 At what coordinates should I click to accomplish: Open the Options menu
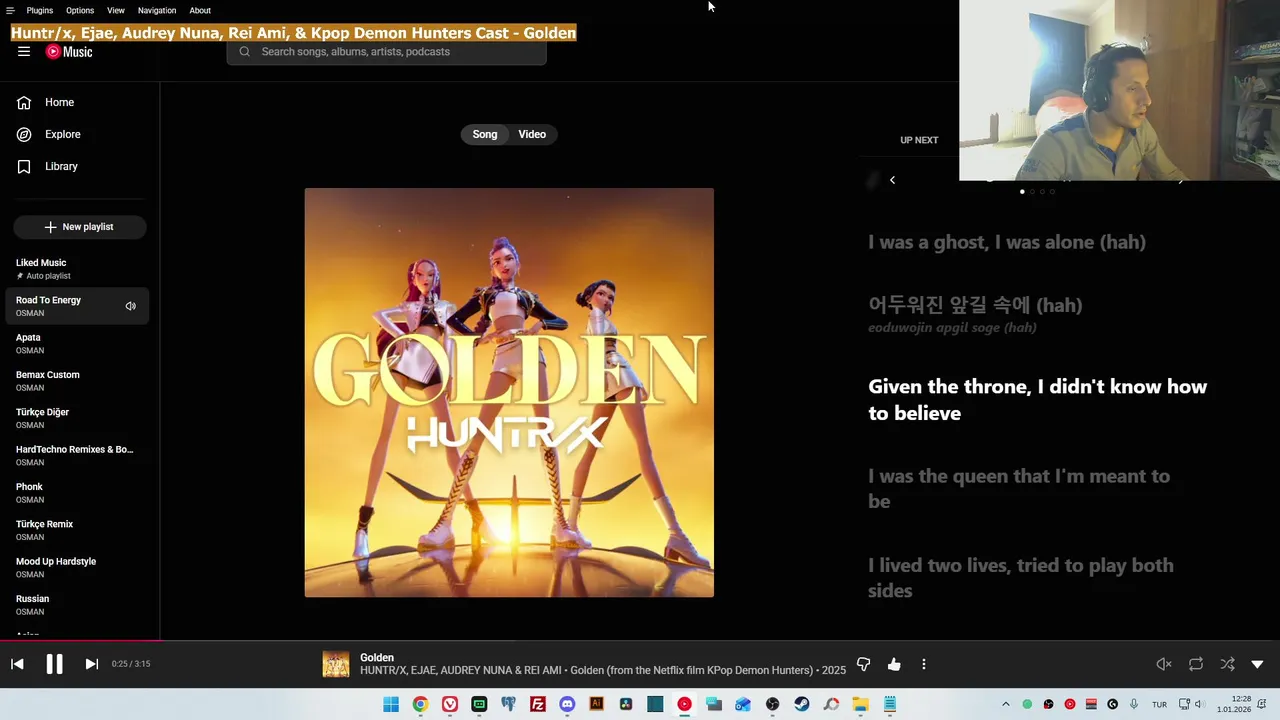[x=80, y=10]
